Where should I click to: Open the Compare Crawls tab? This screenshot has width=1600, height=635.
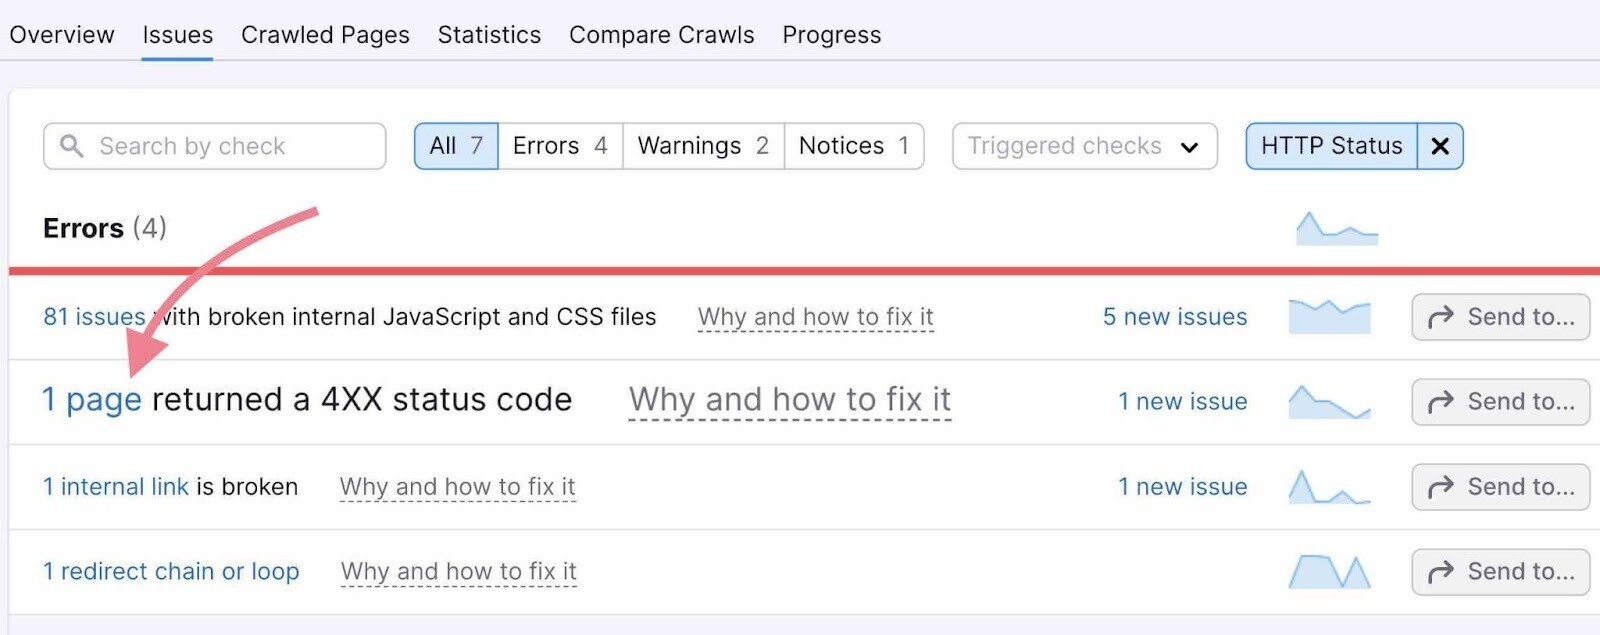click(x=661, y=35)
